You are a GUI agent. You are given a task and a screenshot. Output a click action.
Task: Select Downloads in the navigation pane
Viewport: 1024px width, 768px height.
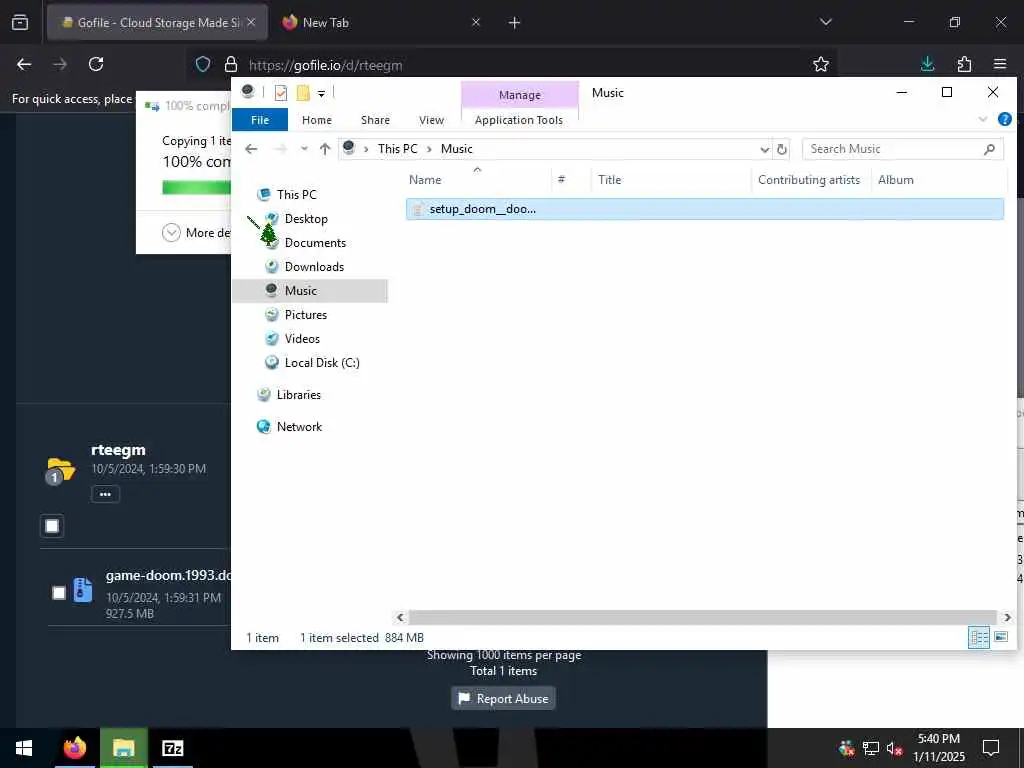tap(314, 266)
